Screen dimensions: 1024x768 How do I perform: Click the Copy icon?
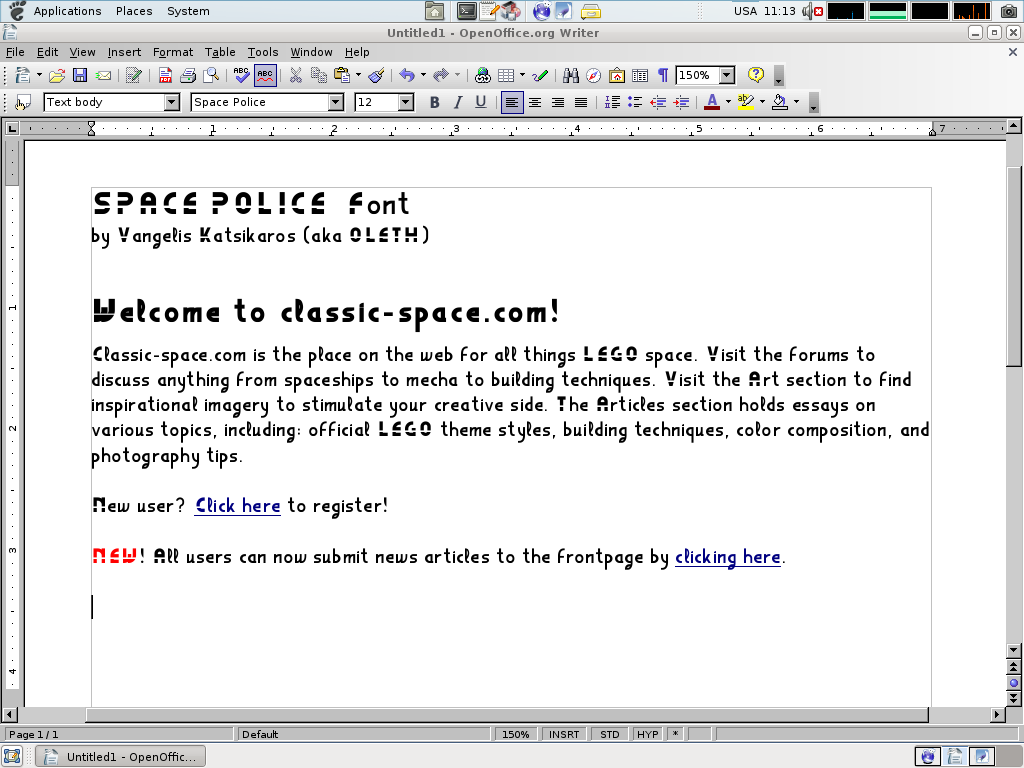[319, 75]
